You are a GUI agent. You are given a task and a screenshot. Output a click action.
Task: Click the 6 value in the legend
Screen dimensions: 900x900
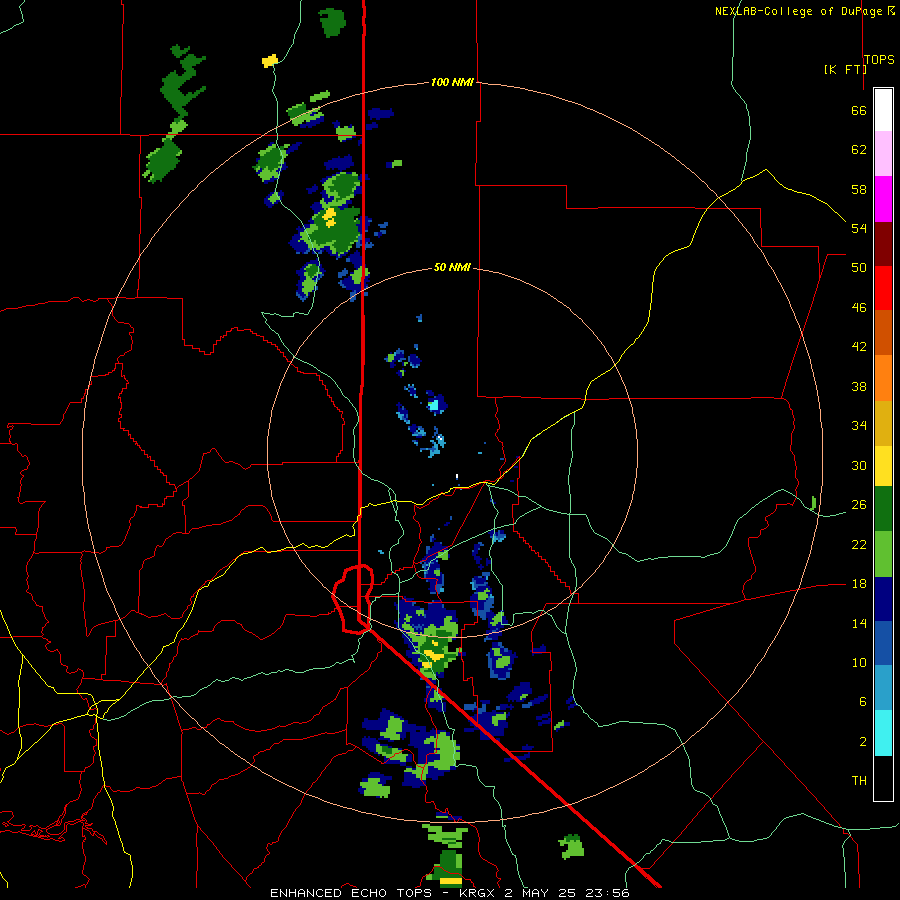pos(863,702)
